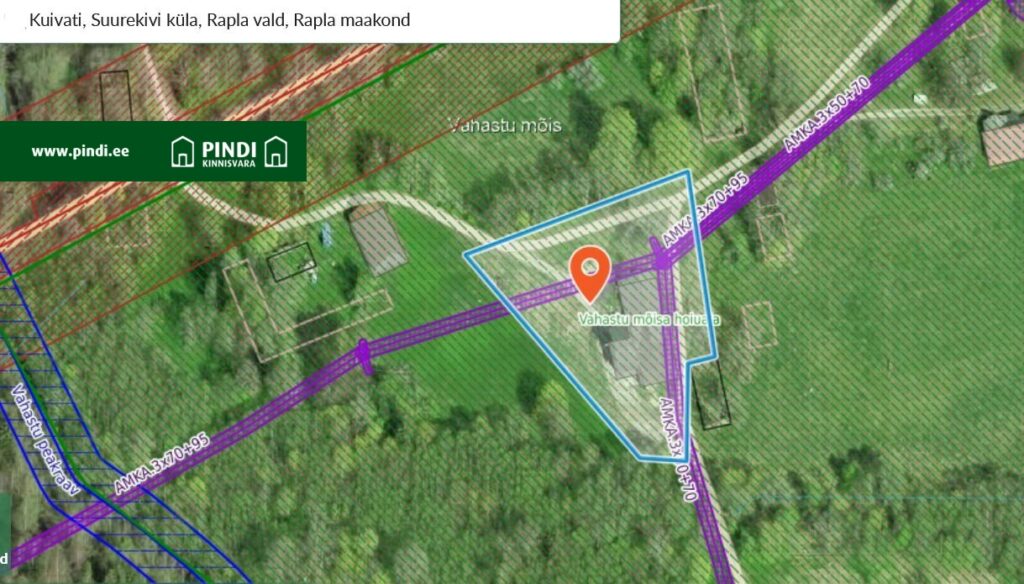1024x584 pixels.
Task: Click the red-roofed building at the right edge
Action: point(1003,139)
